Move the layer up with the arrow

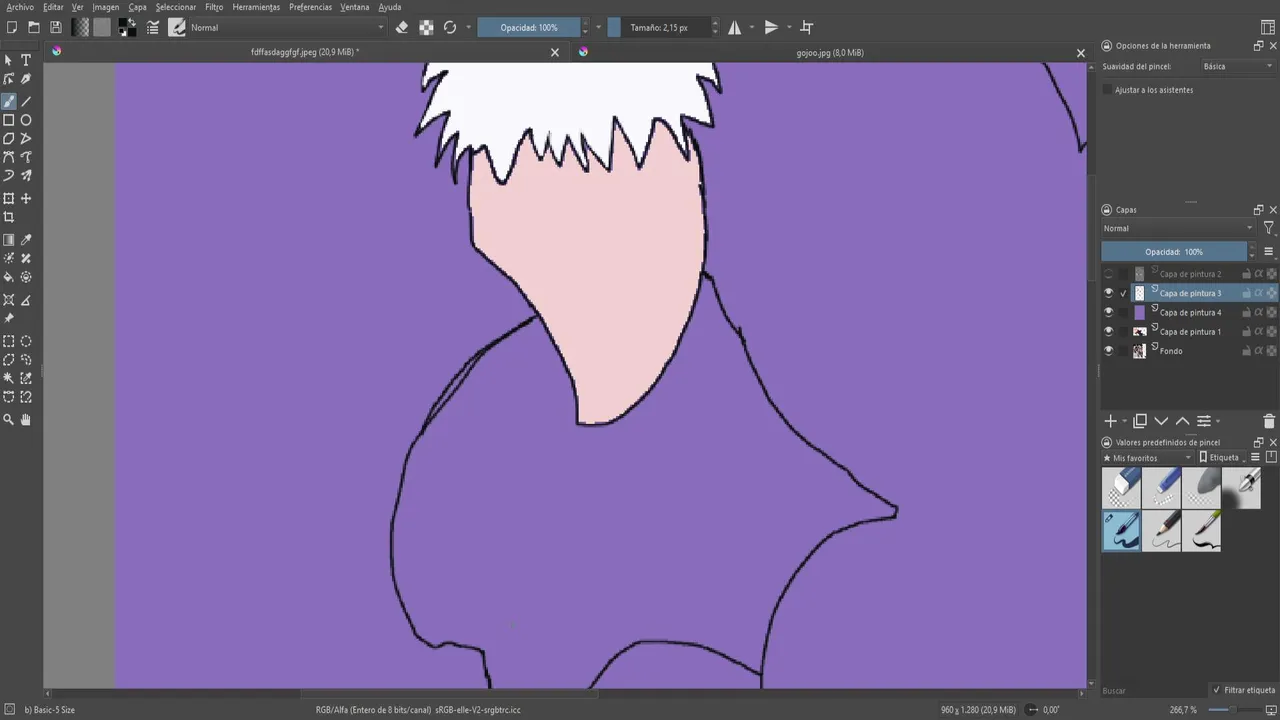point(1182,422)
